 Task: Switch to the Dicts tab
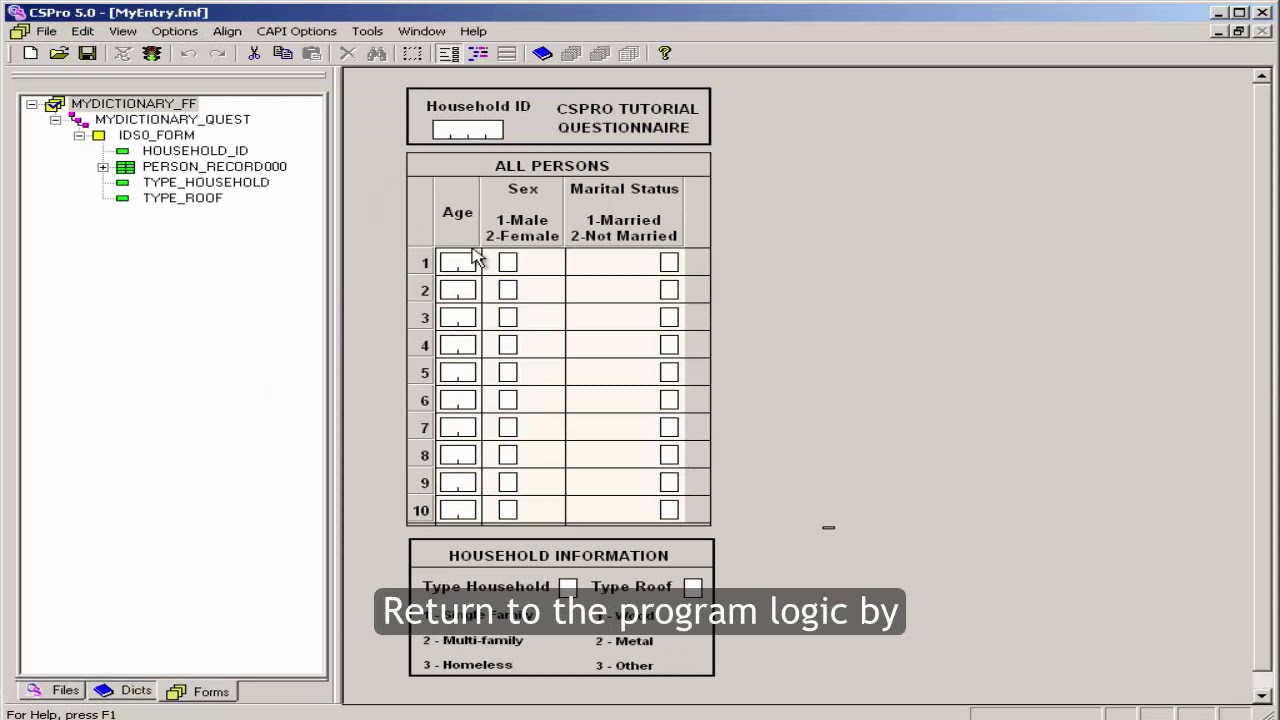pos(124,691)
